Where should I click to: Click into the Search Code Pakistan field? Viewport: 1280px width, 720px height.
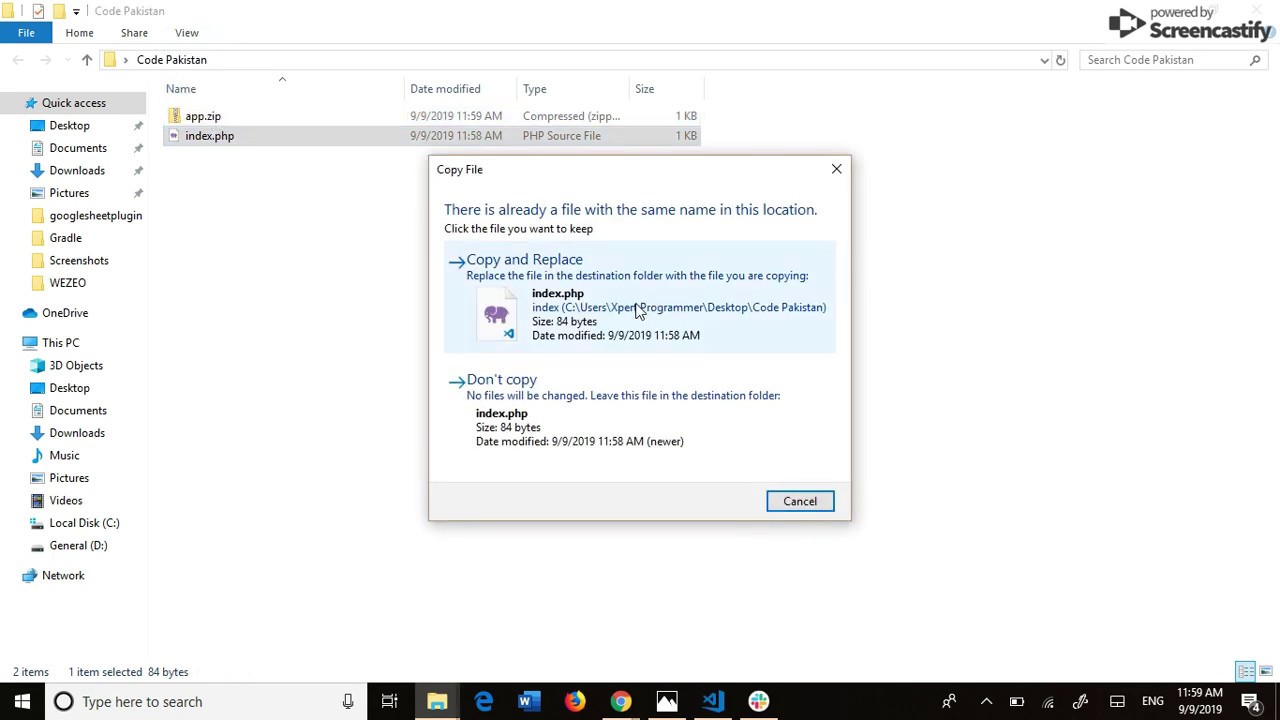point(1165,60)
